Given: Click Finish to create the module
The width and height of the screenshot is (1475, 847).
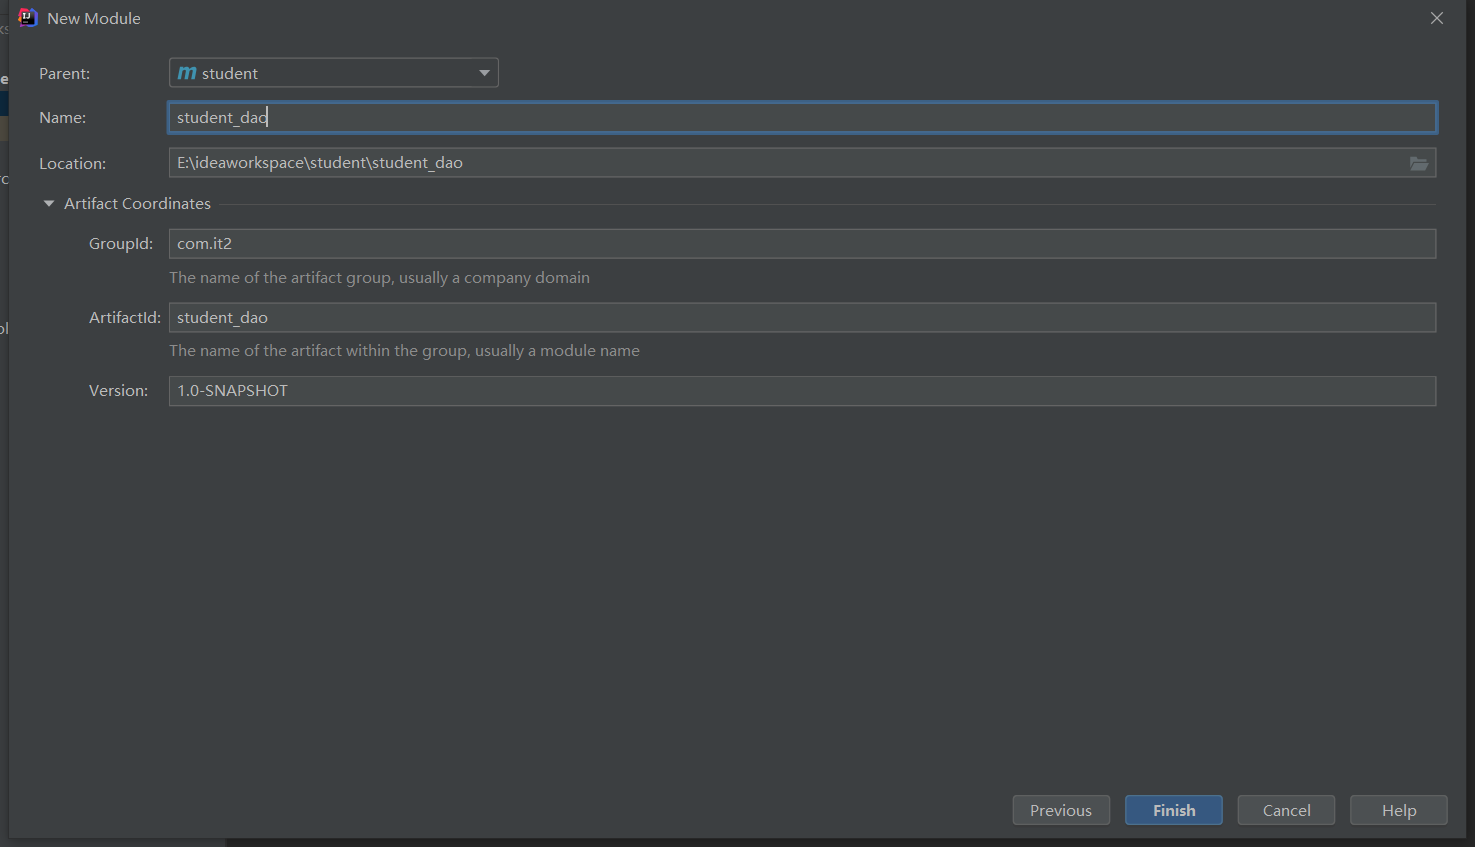Looking at the screenshot, I should pyautogui.click(x=1174, y=810).
